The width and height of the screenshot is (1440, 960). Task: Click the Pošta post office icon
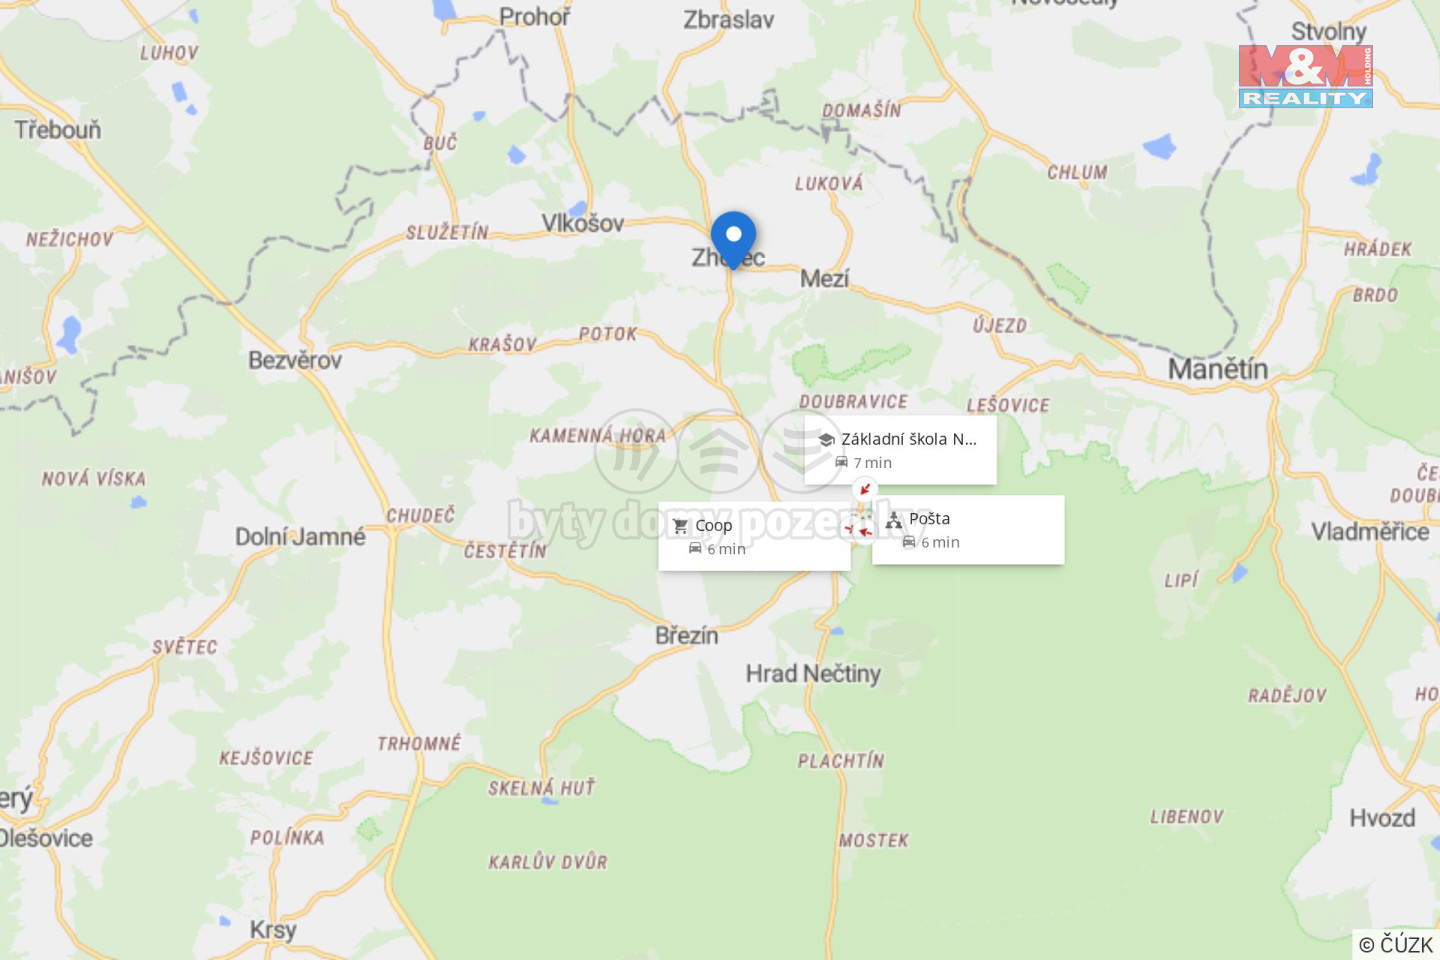[894, 520]
